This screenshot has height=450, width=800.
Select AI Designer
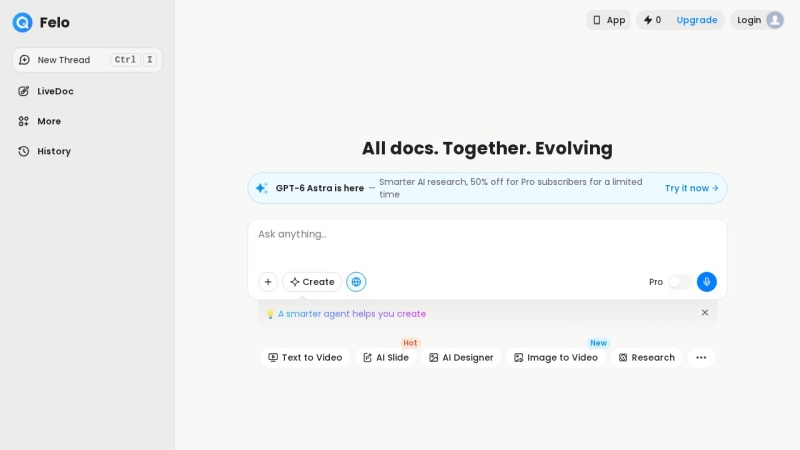point(461,358)
